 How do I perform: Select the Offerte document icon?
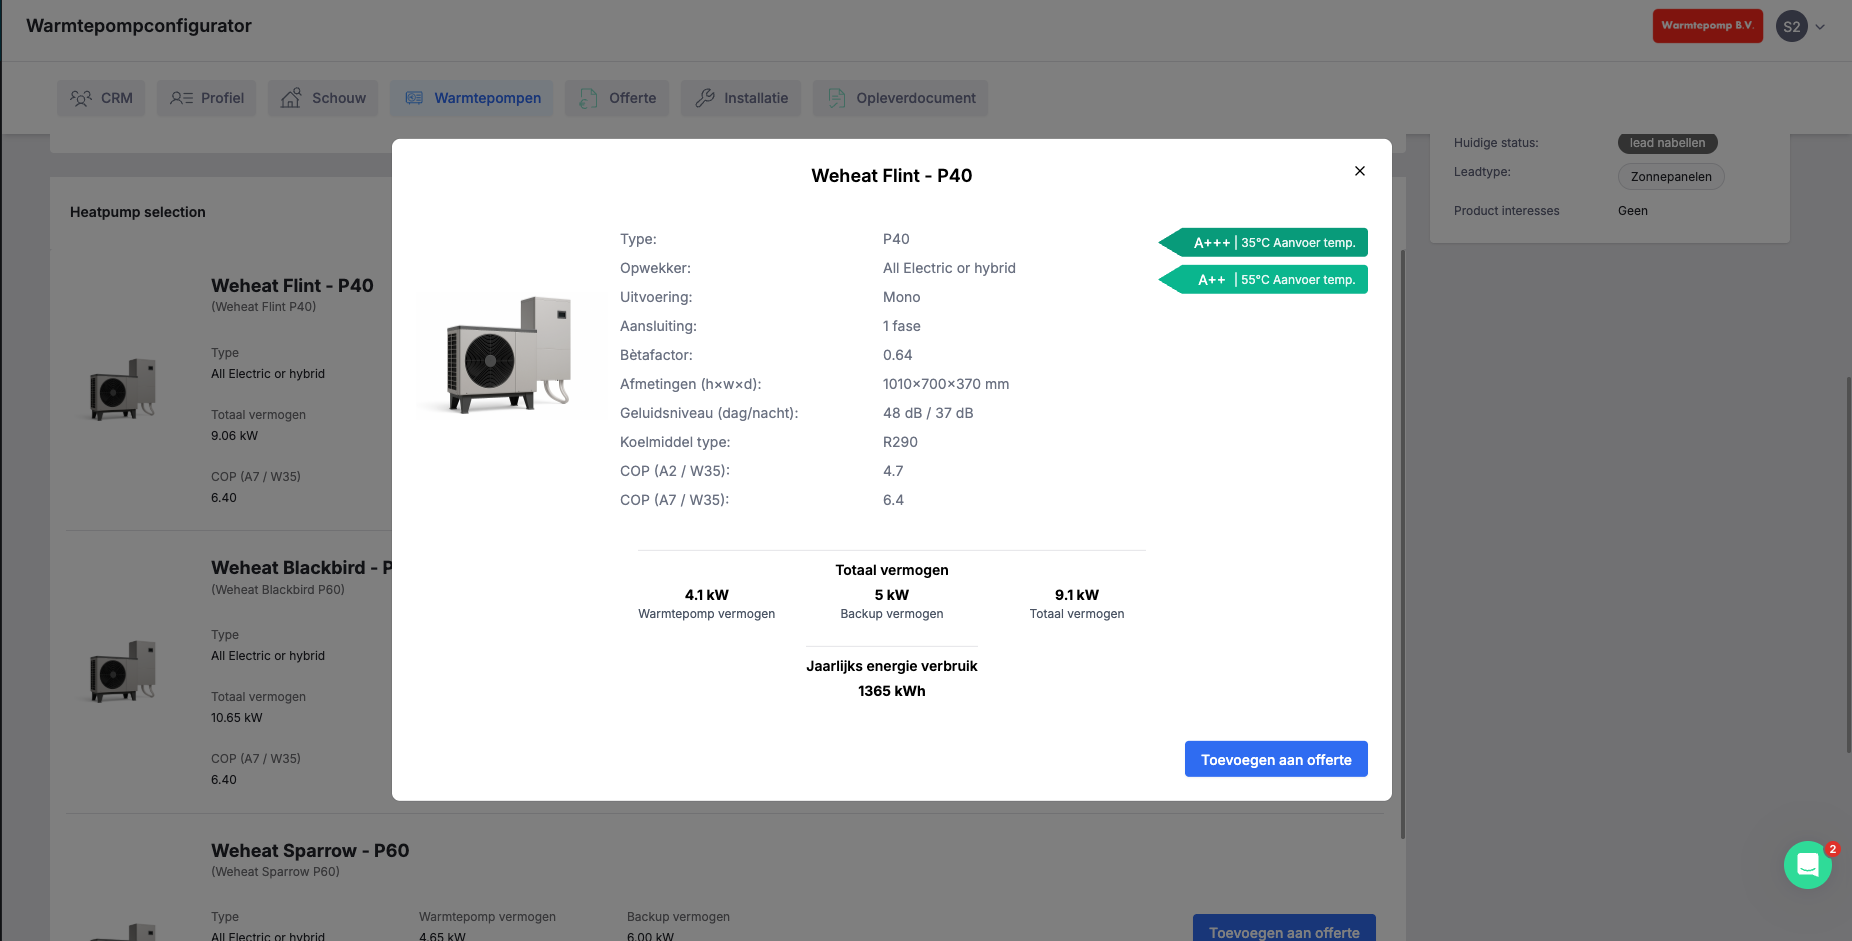[x=586, y=98]
